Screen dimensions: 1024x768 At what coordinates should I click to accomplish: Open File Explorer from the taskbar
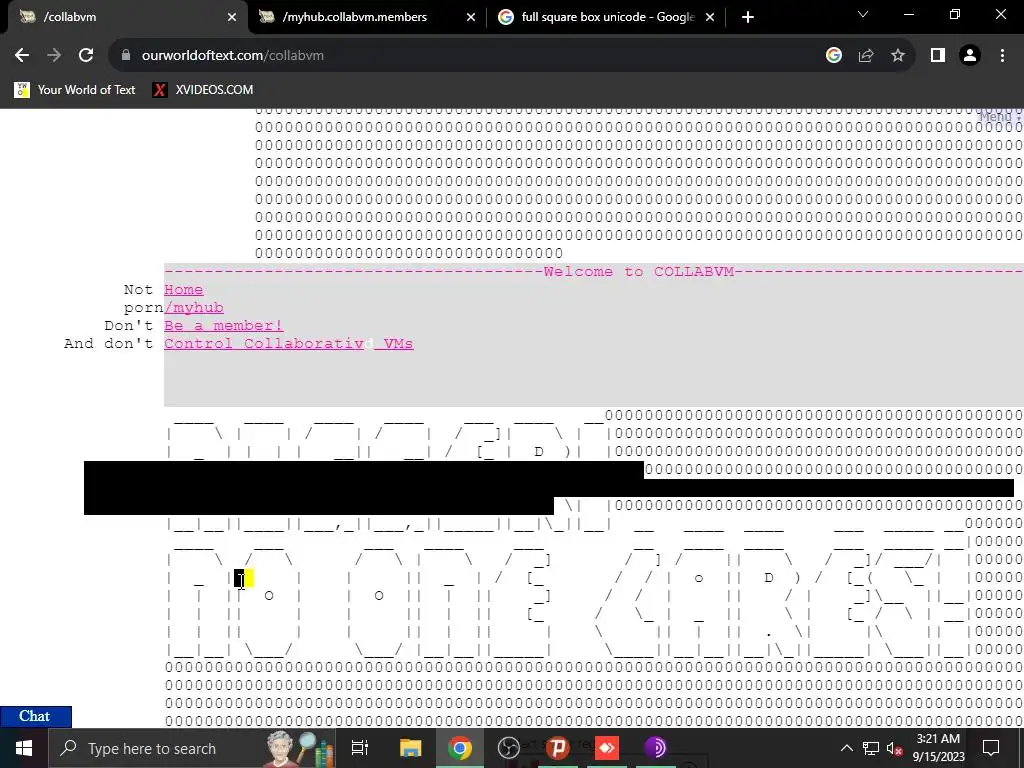click(x=411, y=748)
